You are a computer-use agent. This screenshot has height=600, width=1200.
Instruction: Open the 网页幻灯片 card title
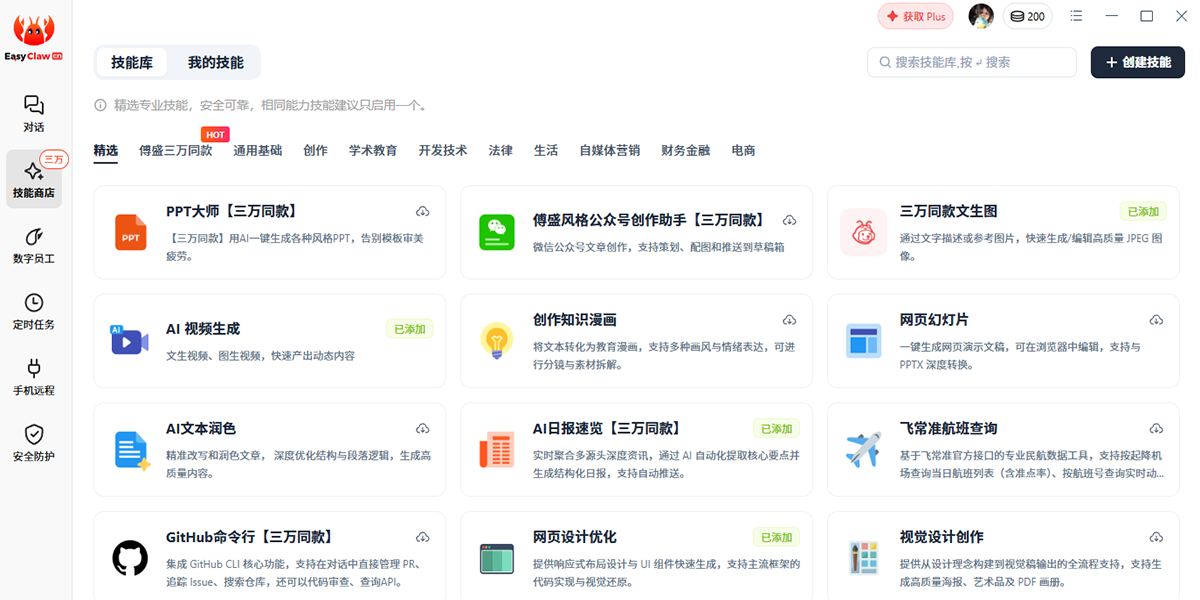[934, 320]
